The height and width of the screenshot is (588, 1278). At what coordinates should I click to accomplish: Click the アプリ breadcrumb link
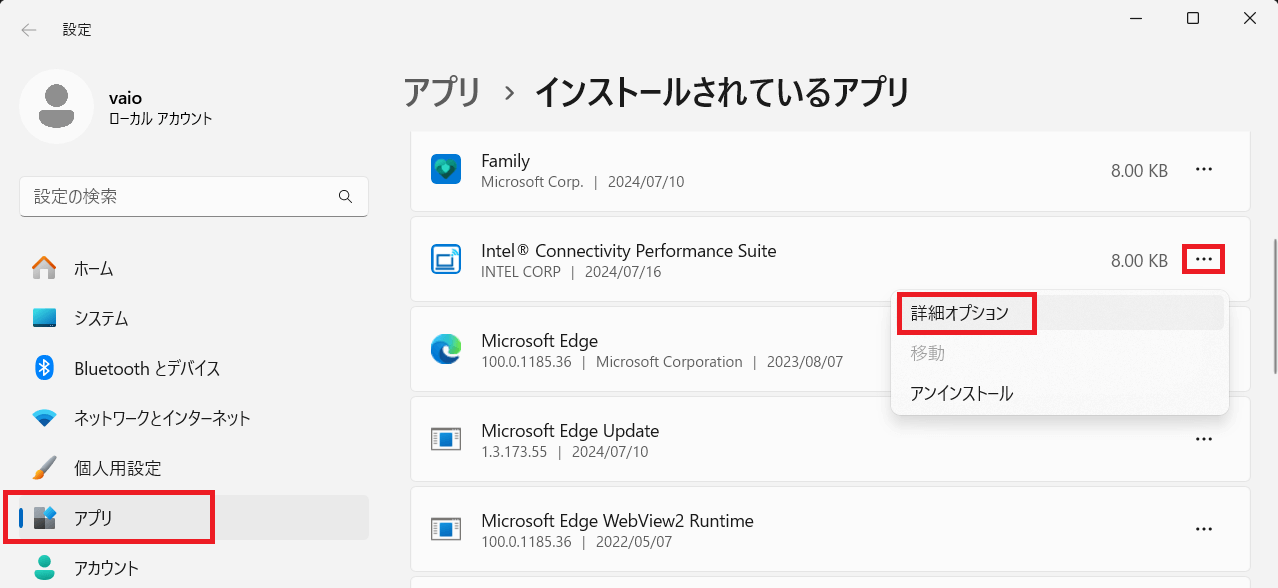pyautogui.click(x=442, y=92)
